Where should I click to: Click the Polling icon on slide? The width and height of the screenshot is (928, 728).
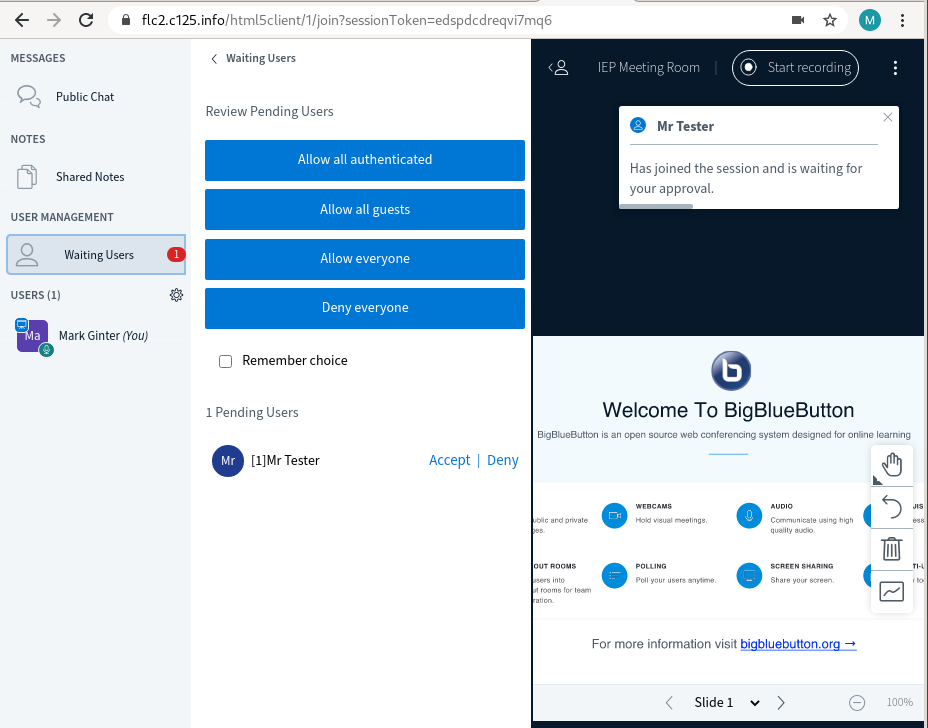click(614, 575)
